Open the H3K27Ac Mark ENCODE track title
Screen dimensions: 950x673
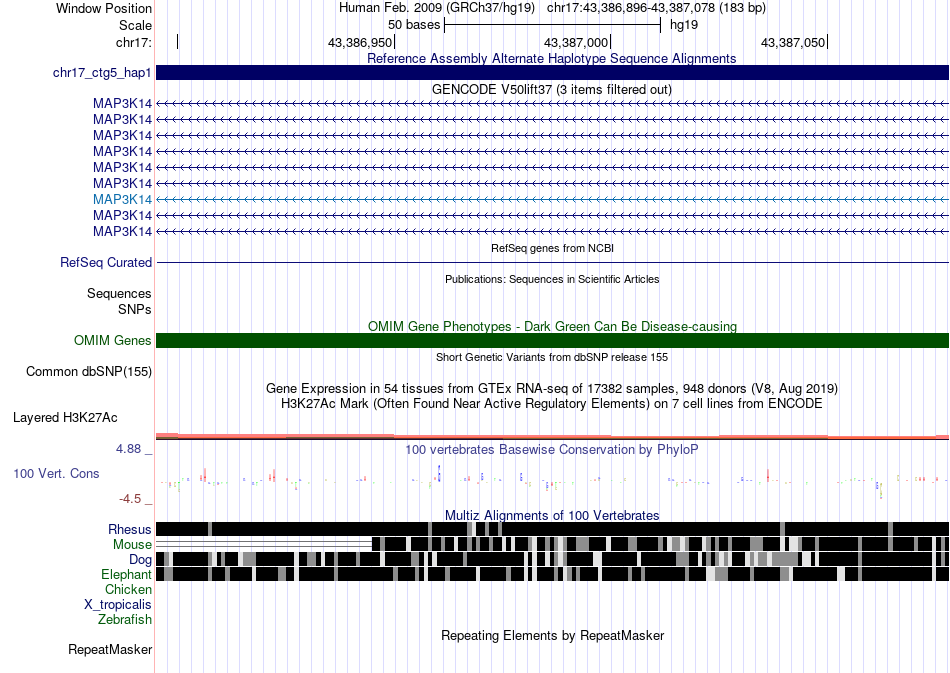click(x=552, y=403)
